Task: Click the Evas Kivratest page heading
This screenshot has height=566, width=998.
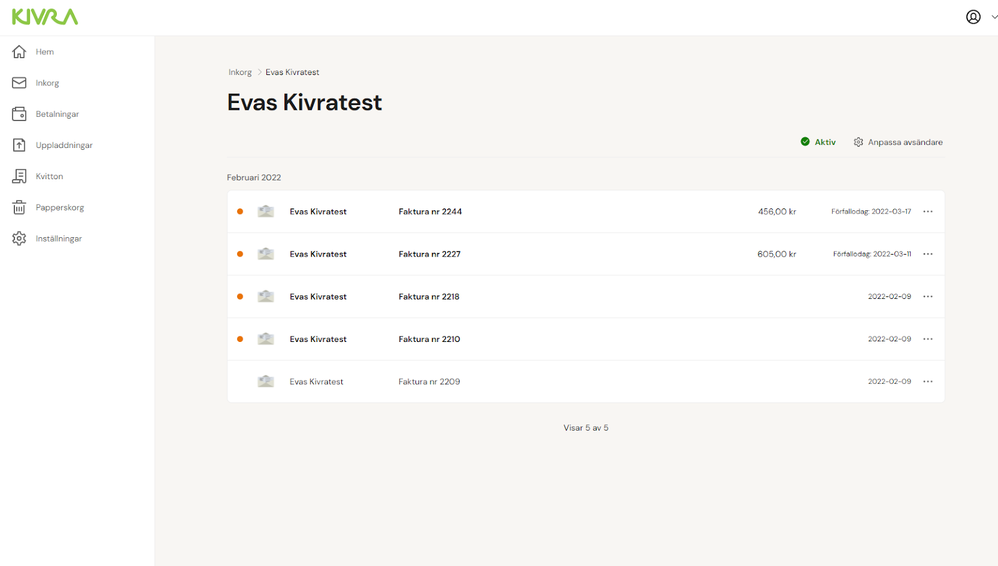Action: click(304, 103)
